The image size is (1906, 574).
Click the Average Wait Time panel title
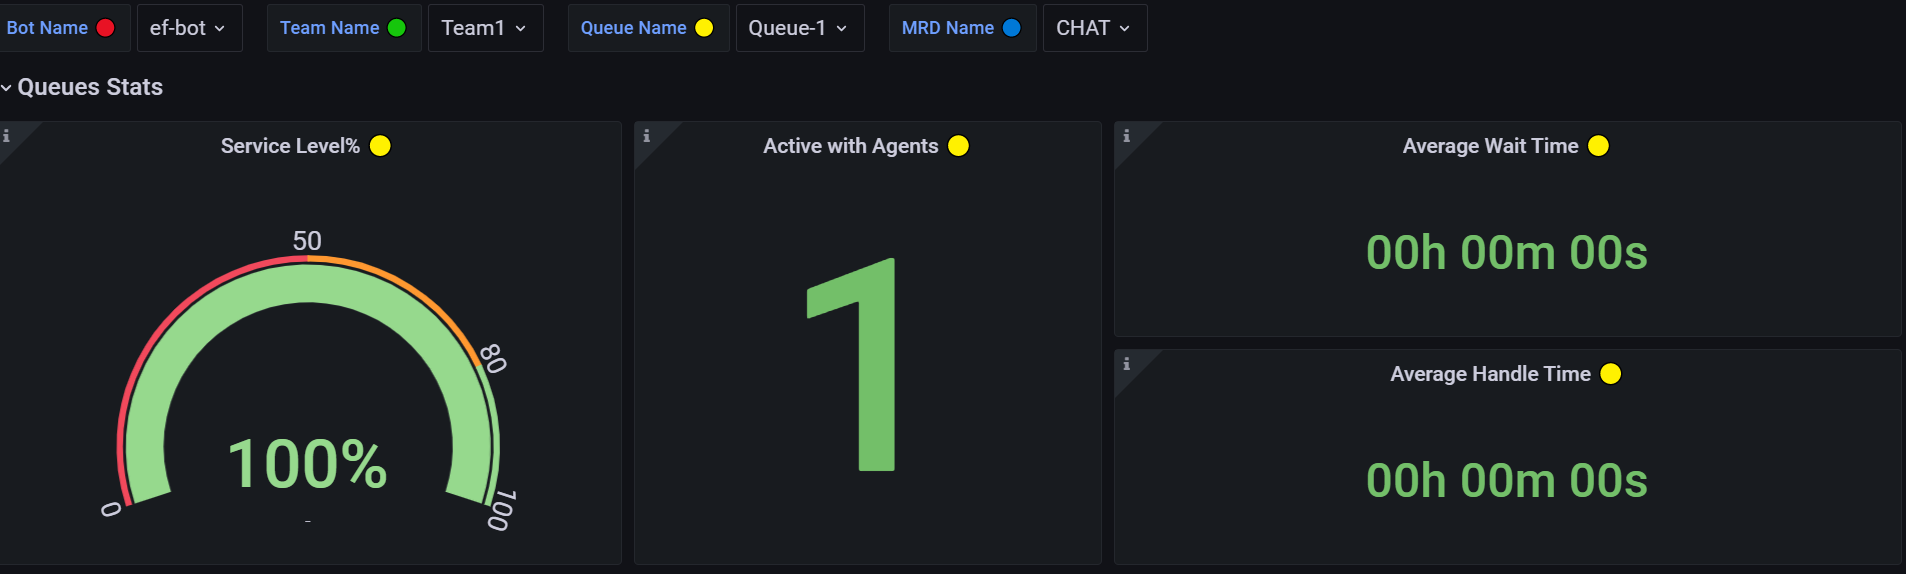[1490, 146]
